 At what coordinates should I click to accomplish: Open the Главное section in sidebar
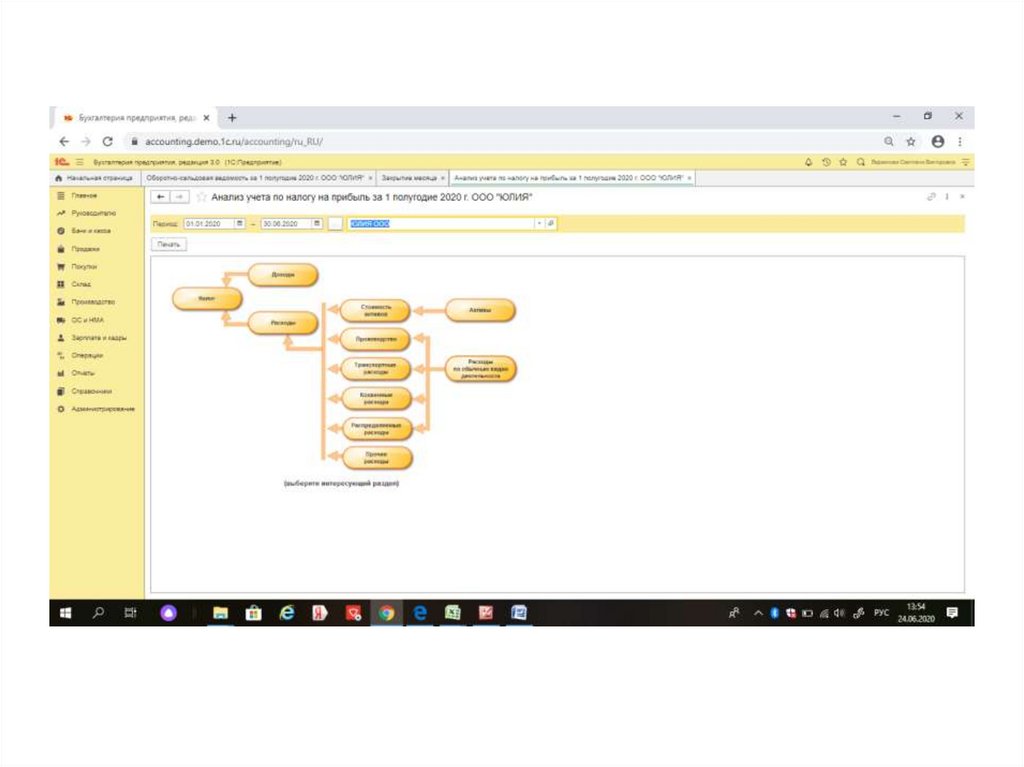coord(84,196)
